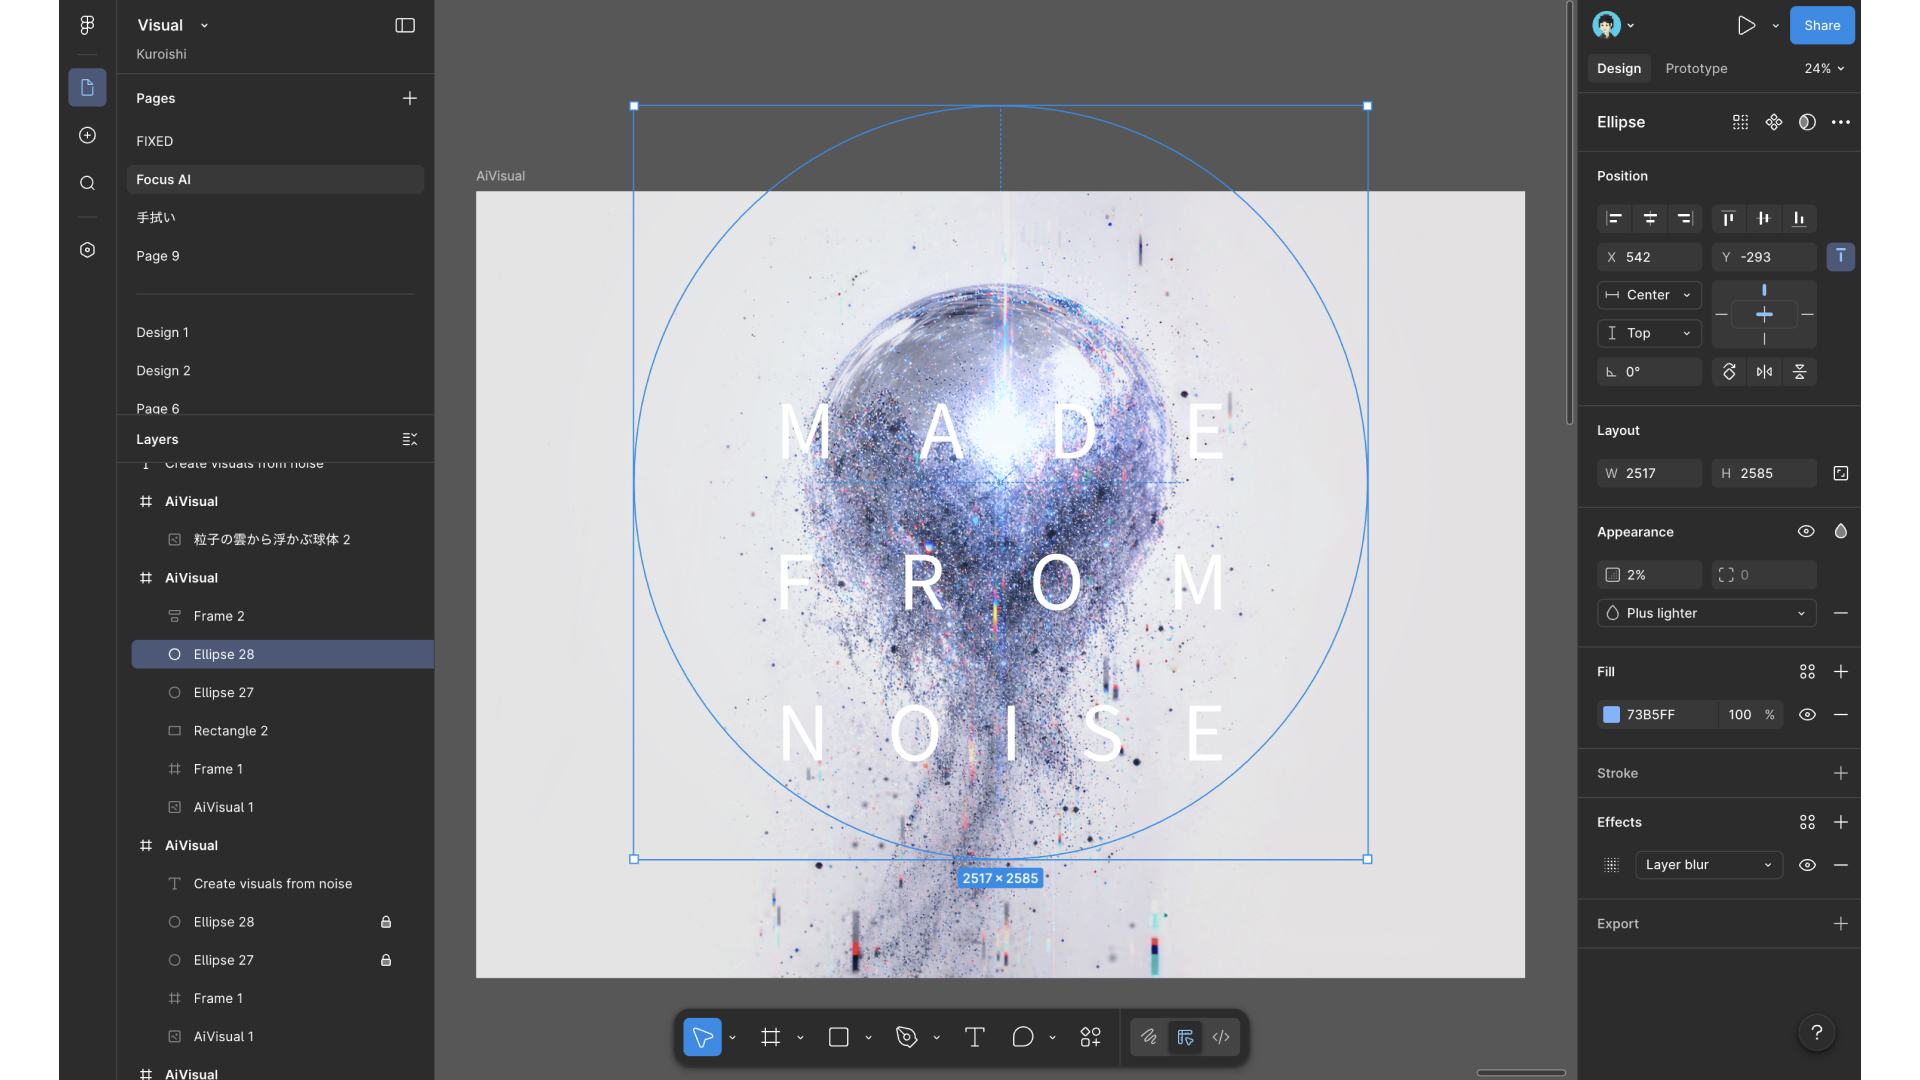Select the Ellipse 27 layer under Frame 2

(x=224, y=692)
